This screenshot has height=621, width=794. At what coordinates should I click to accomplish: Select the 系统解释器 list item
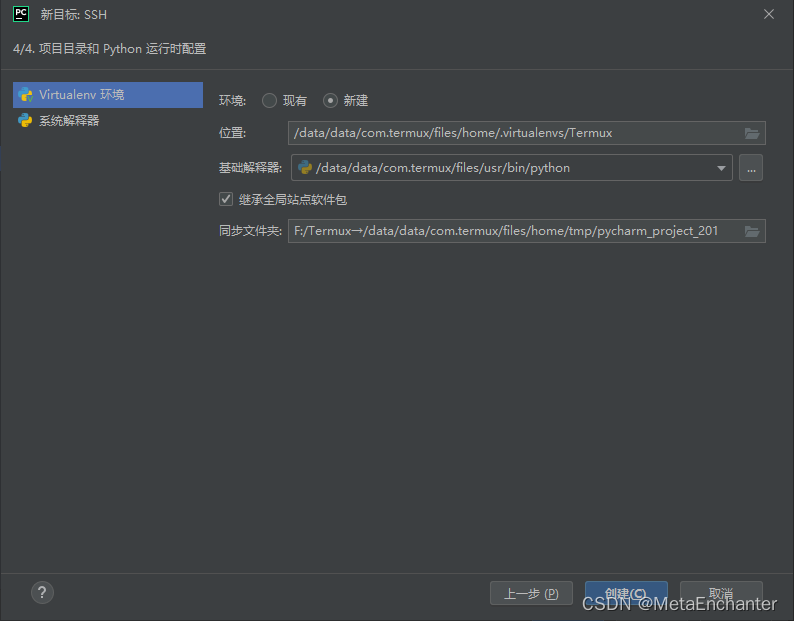tap(108, 121)
